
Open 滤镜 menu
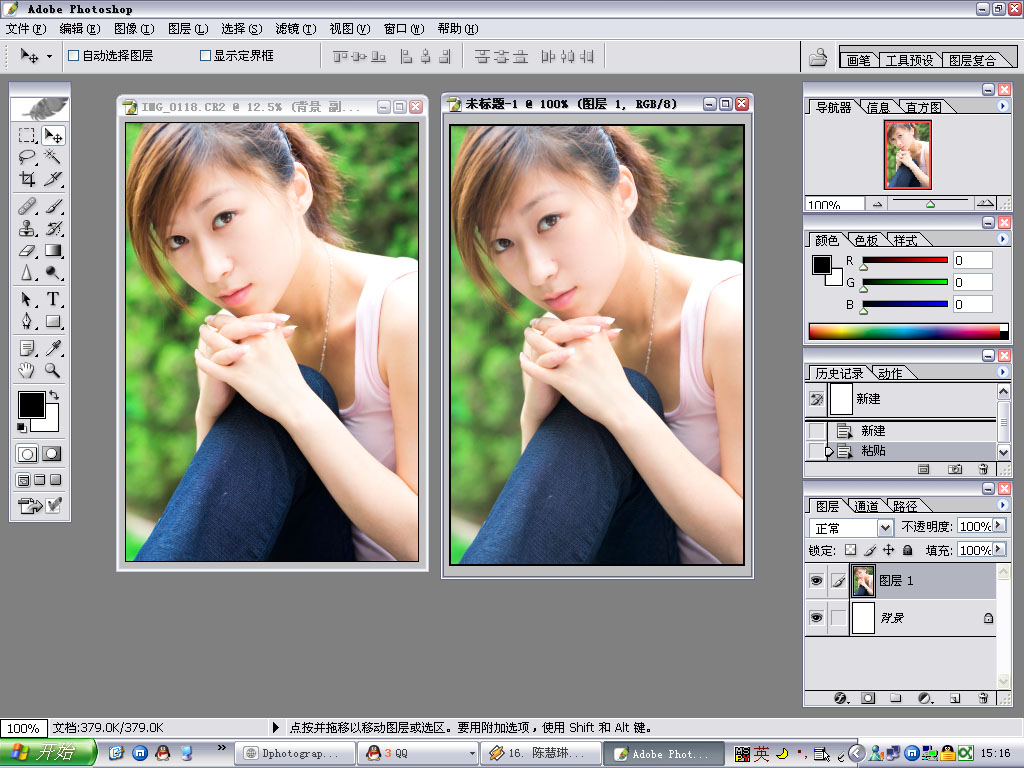295,29
